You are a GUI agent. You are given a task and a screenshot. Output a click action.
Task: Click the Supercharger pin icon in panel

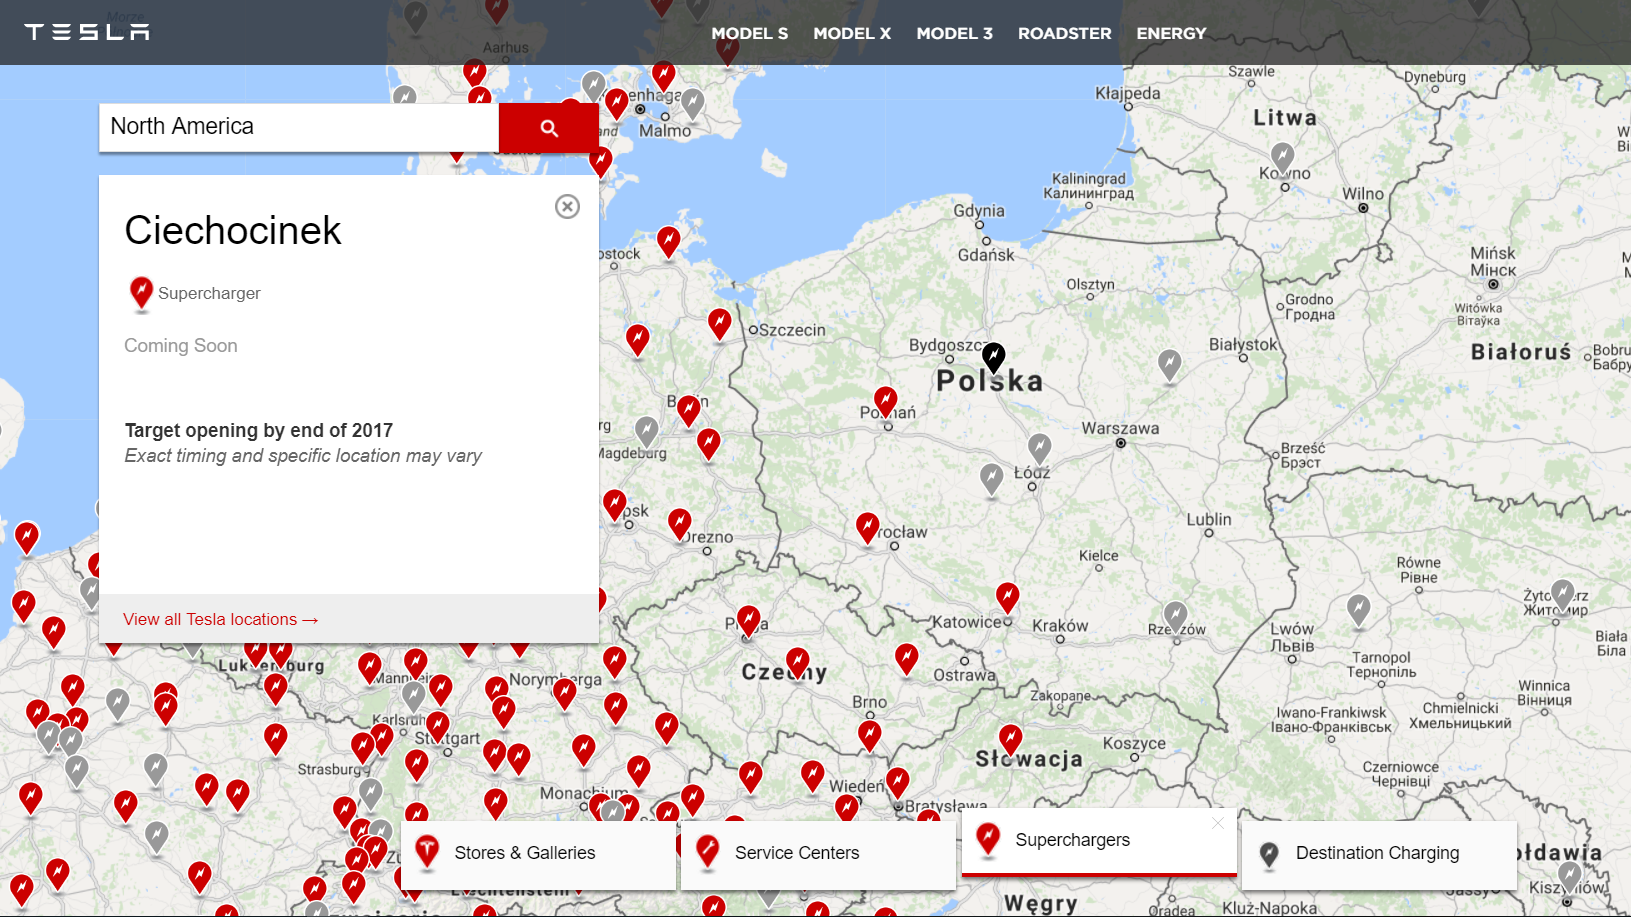click(141, 294)
